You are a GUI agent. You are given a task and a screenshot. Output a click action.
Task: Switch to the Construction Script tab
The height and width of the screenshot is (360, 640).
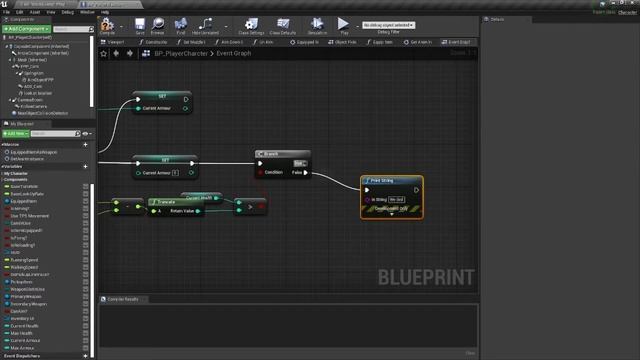pos(153,42)
